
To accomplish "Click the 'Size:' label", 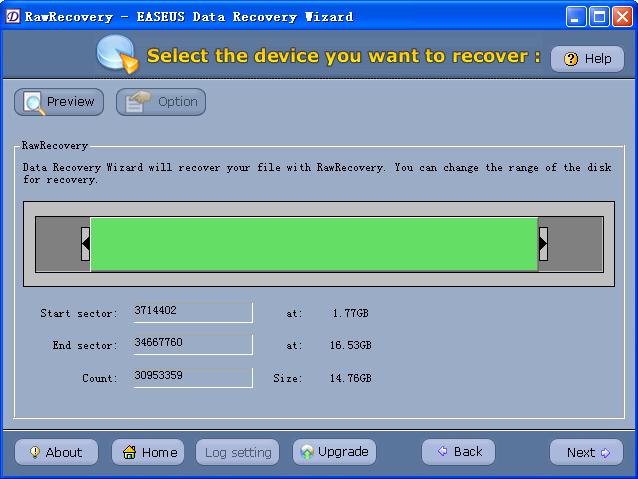I will coord(288,378).
